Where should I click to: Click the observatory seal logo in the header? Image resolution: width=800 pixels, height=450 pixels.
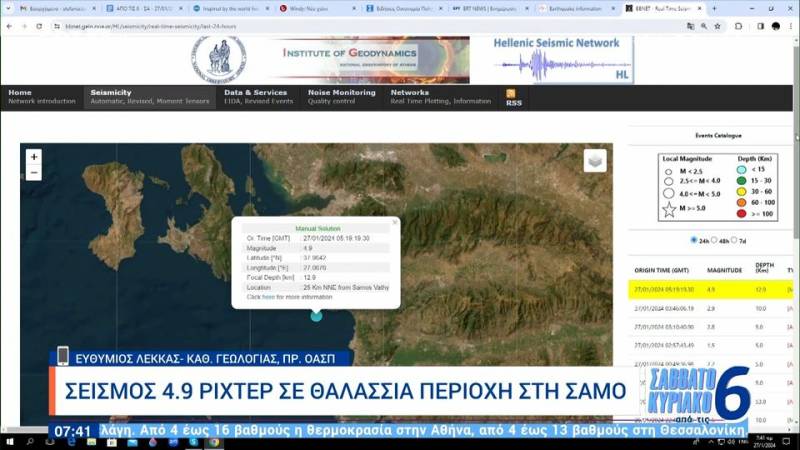[219, 59]
